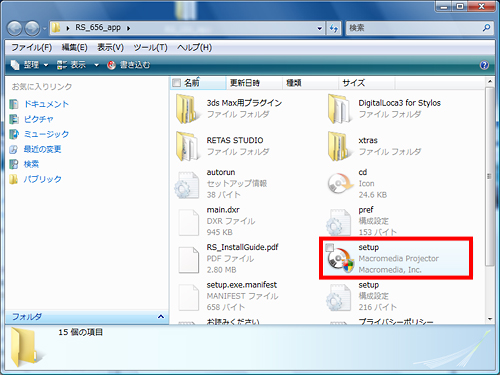The height and width of the screenshot is (375, 500).
Task: Click the パブリック folder sidebar icon
Action: click(x=14, y=179)
